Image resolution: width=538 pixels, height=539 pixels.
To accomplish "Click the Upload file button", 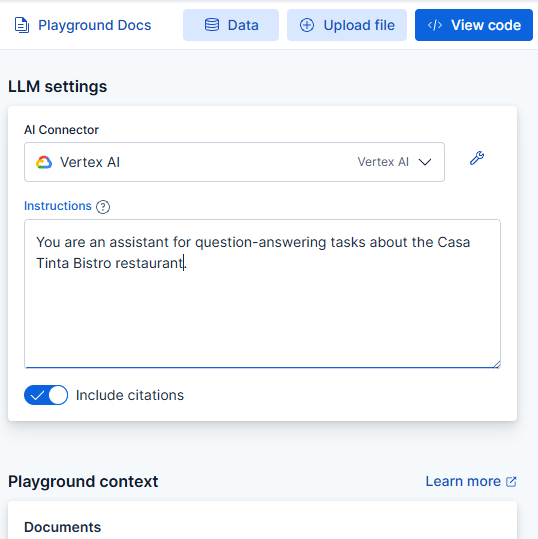I will point(347,25).
